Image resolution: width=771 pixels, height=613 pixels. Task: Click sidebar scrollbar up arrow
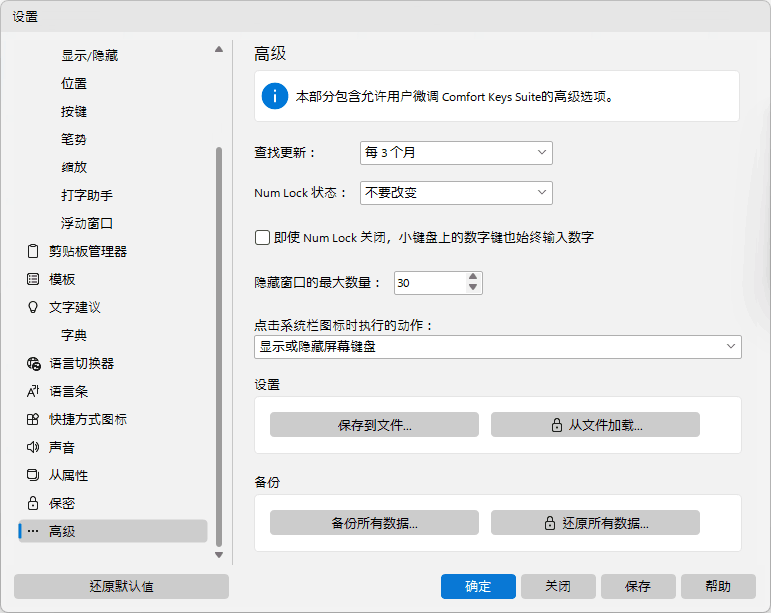point(219,49)
